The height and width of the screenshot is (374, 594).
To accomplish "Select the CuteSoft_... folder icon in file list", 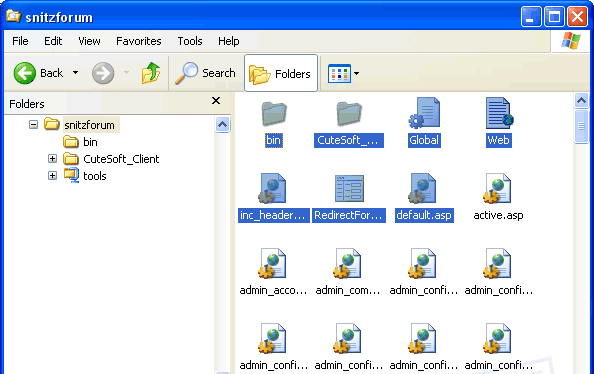I will pyautogui.click(x=349, y=114).
